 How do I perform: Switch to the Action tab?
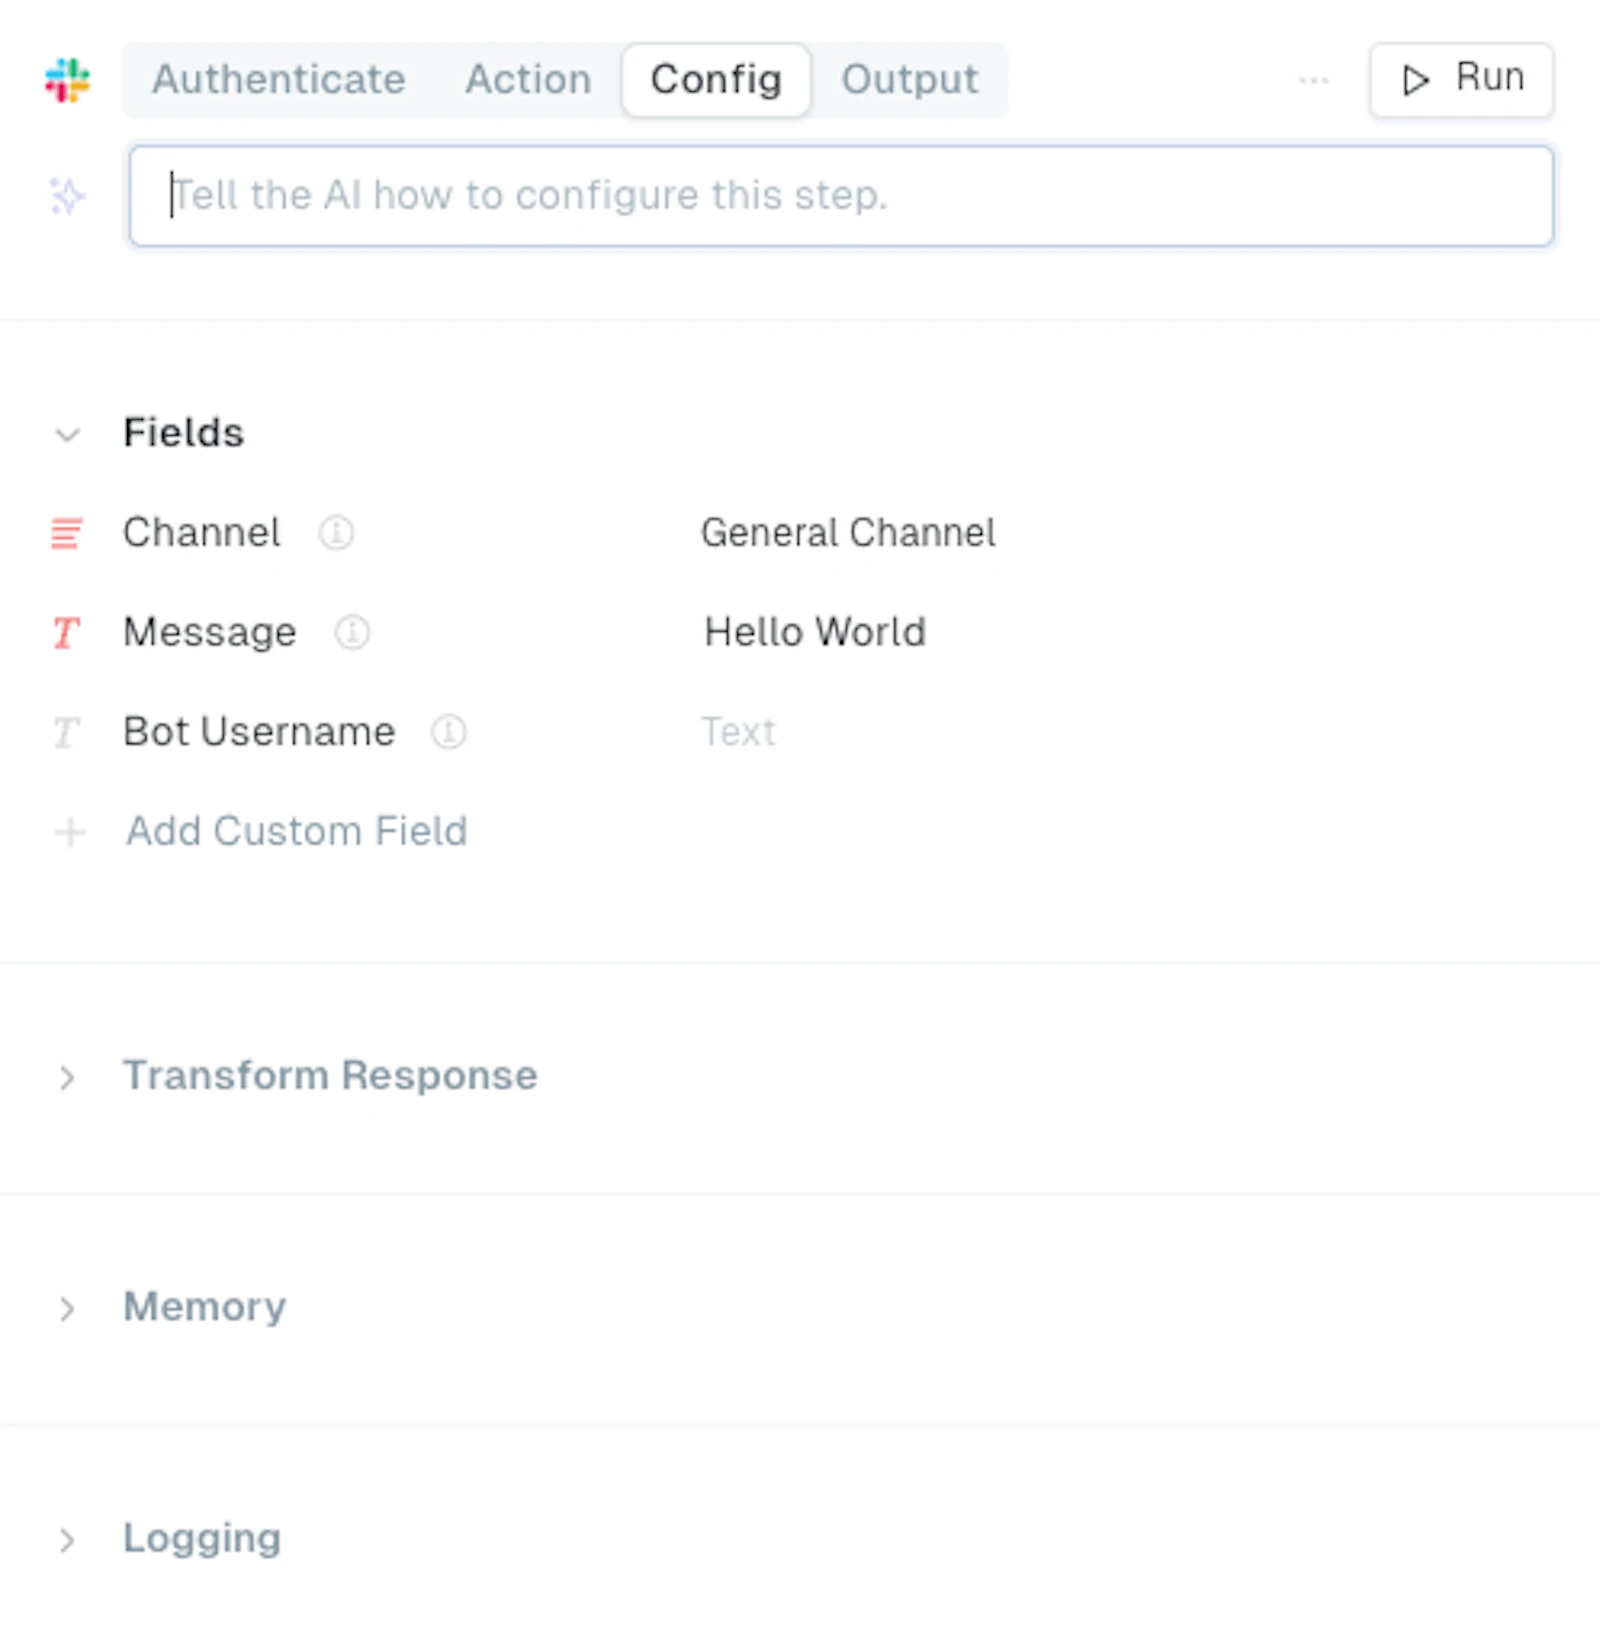point(528,79)
